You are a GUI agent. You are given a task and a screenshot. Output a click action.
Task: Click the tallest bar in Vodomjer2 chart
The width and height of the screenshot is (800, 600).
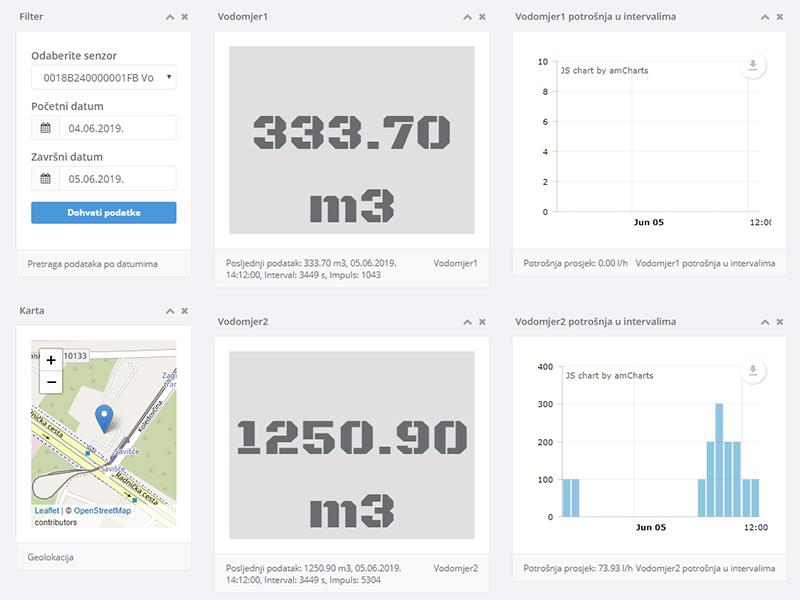pyautogui.click(x=719, y=460)
